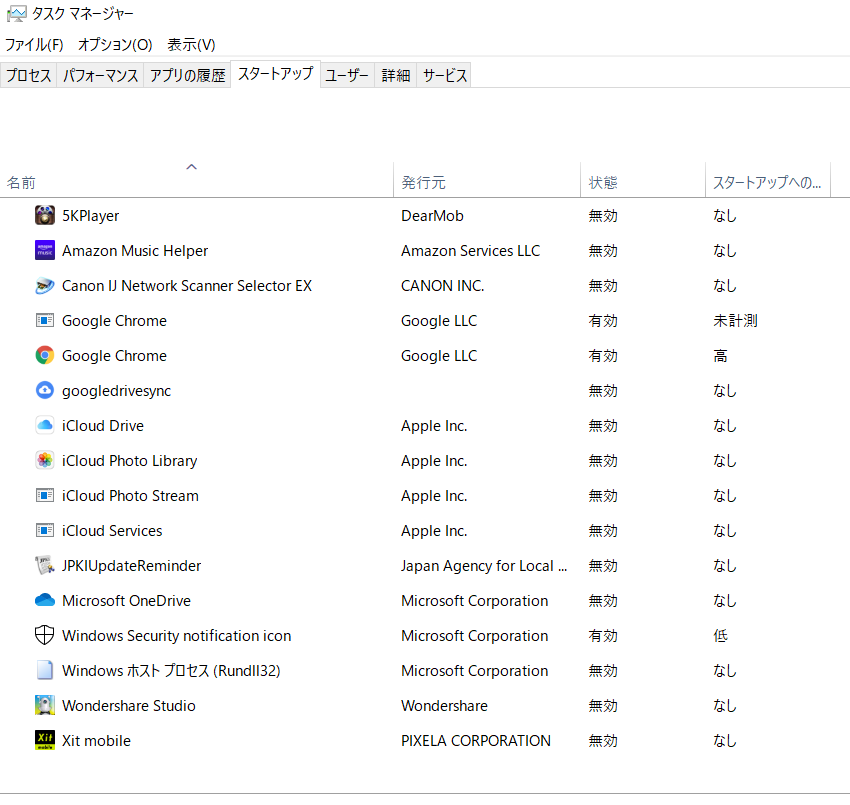Screen dimensions: 850x805
Task: Click the Amazon Services LLC publisher cell
Action: pyautogui.click(x=471, y=250)
